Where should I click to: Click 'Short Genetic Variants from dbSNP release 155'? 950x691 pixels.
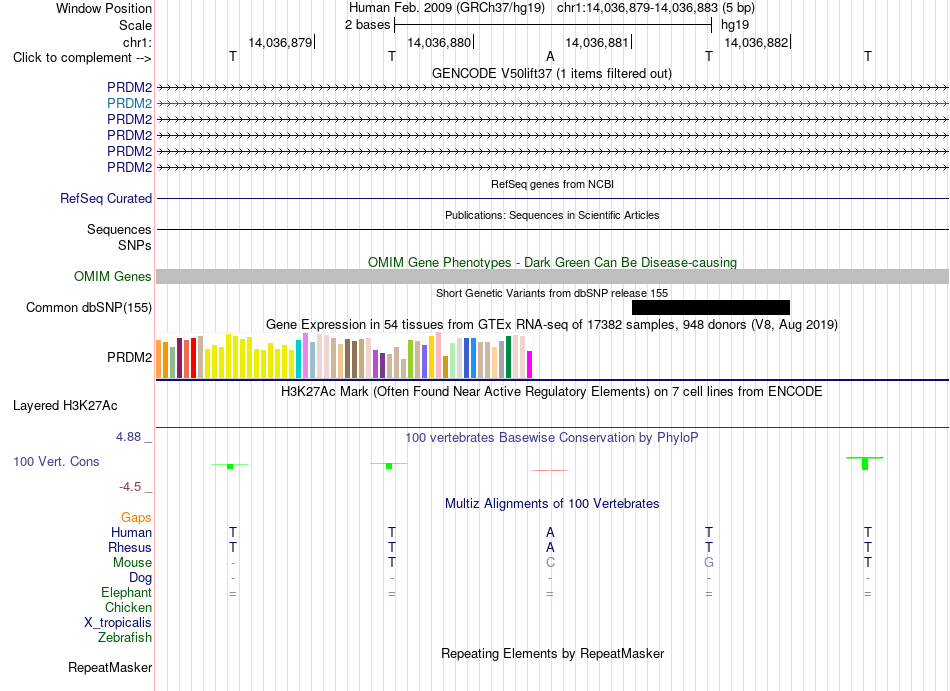tap(552, 293)
